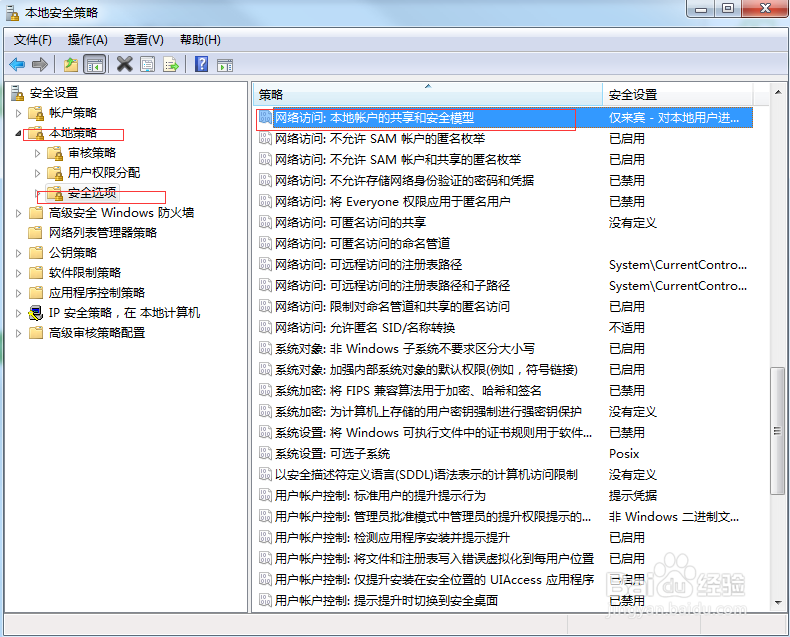Select 本地策略 in the tree
Screen dimensions: 790x637
click(73, 133)
